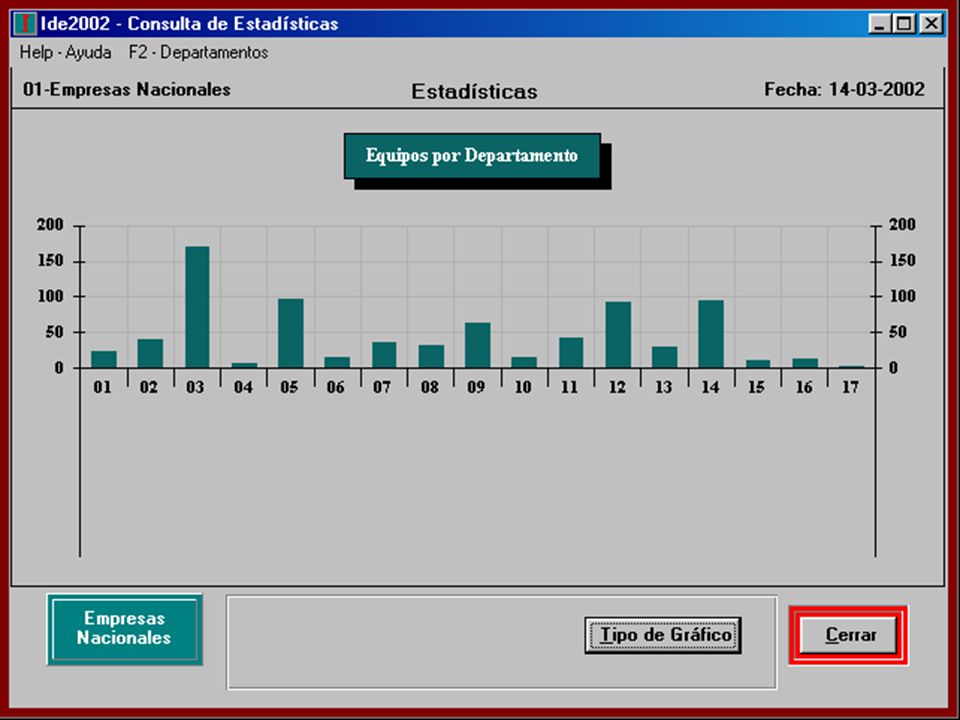Screen dimensions: 960x720
Task: Click the x-axis label 17
Action: 850,387
